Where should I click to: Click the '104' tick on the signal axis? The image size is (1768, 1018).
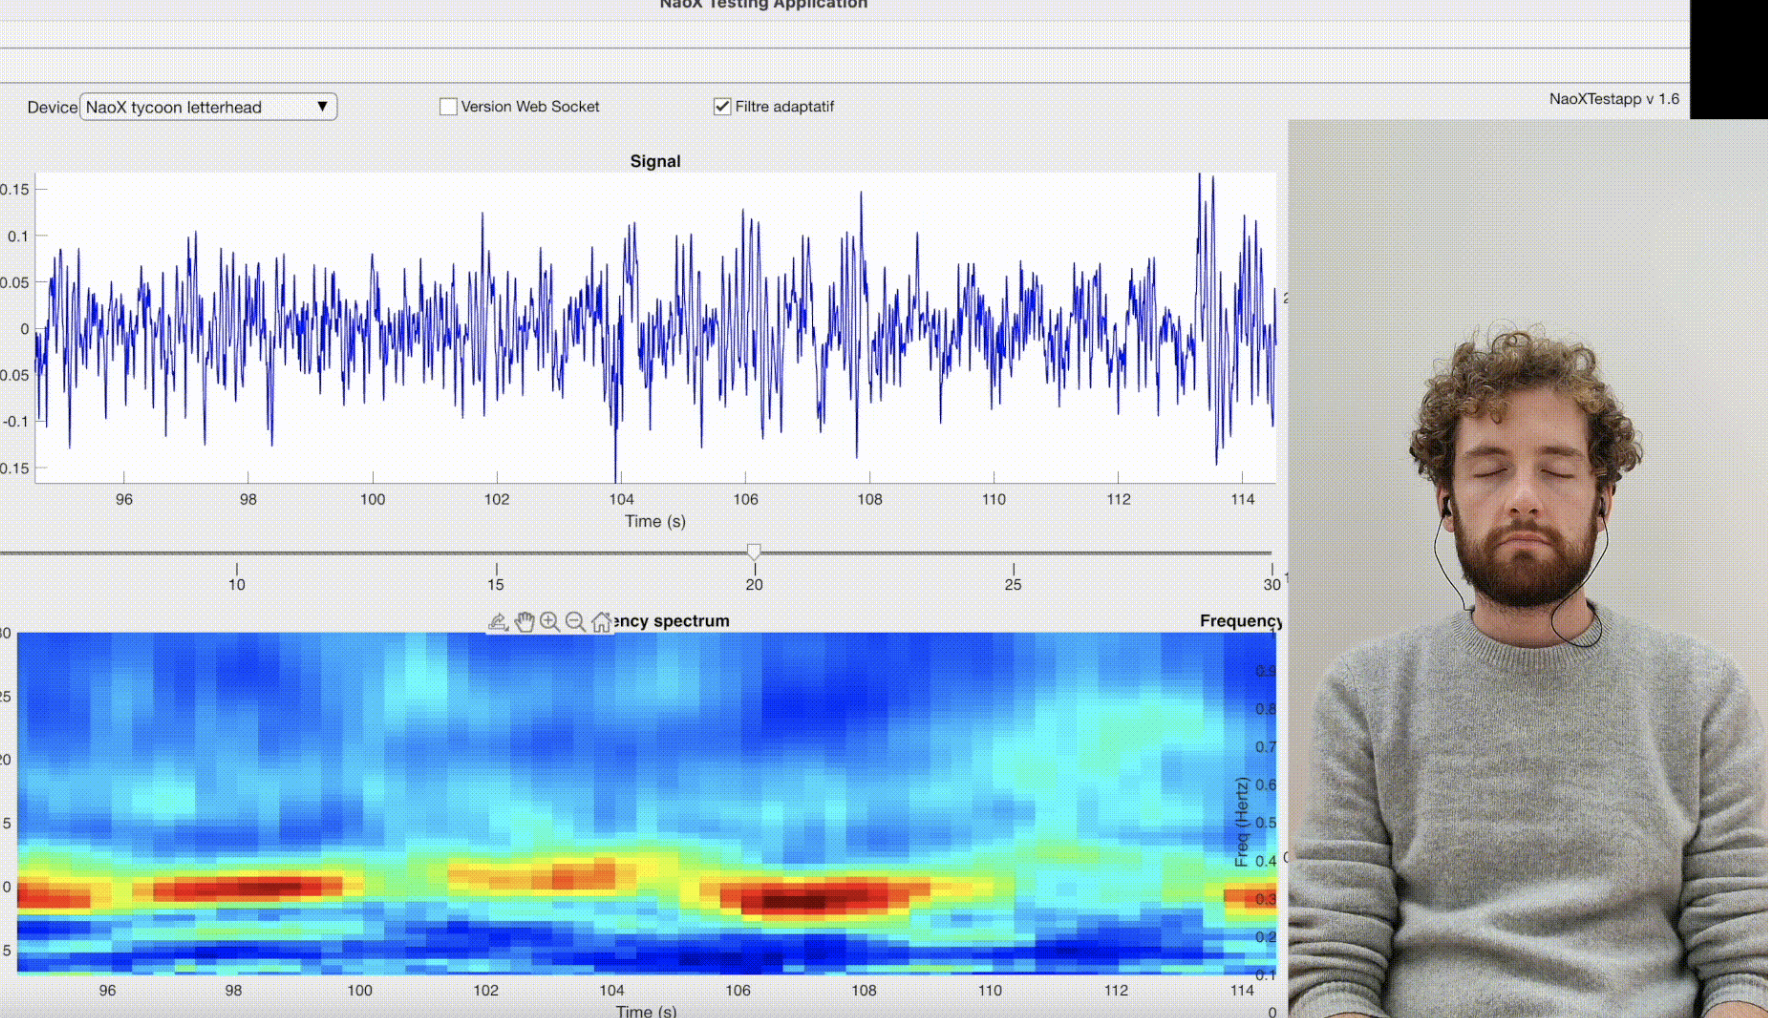tap(621, 499)
